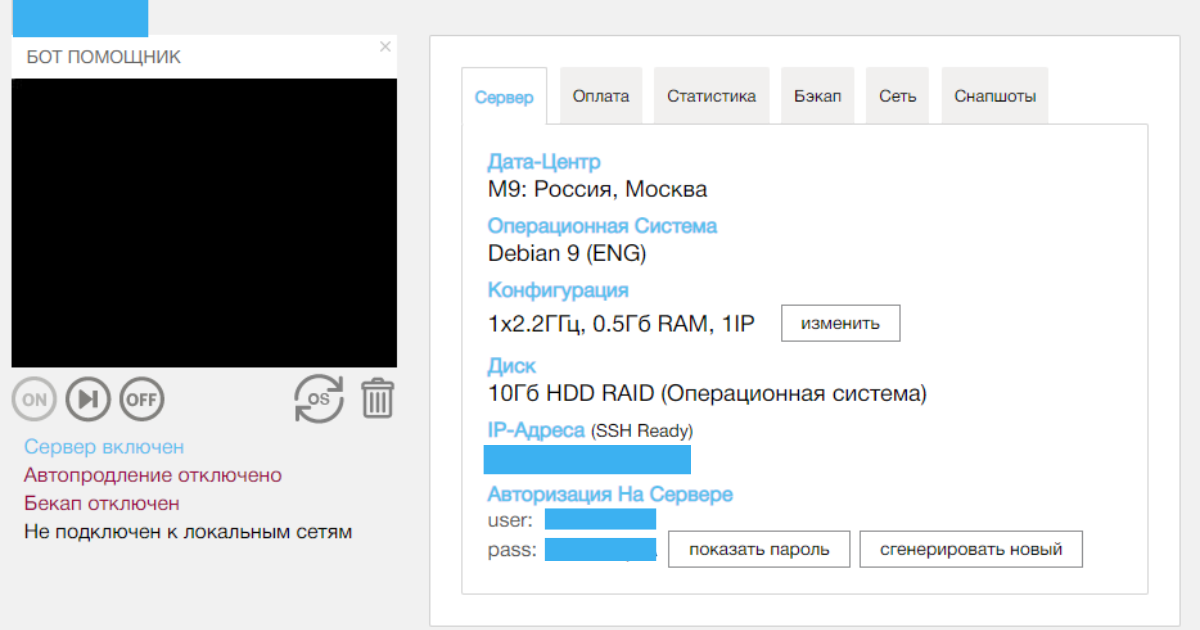Viewport: 1200px width, 630px height.
Task: Reinstall the OS via the circular OS icon
Action: pos(318,398)
